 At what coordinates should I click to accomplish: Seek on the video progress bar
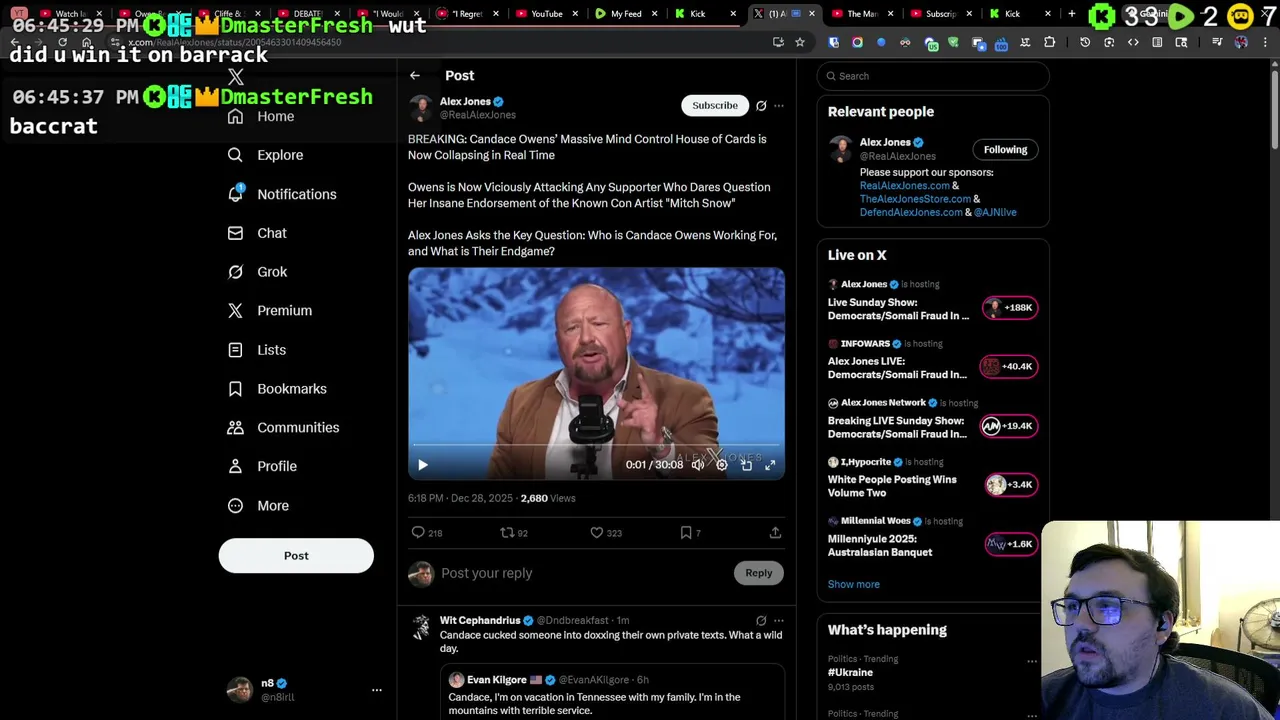click(x=596, y=445)
